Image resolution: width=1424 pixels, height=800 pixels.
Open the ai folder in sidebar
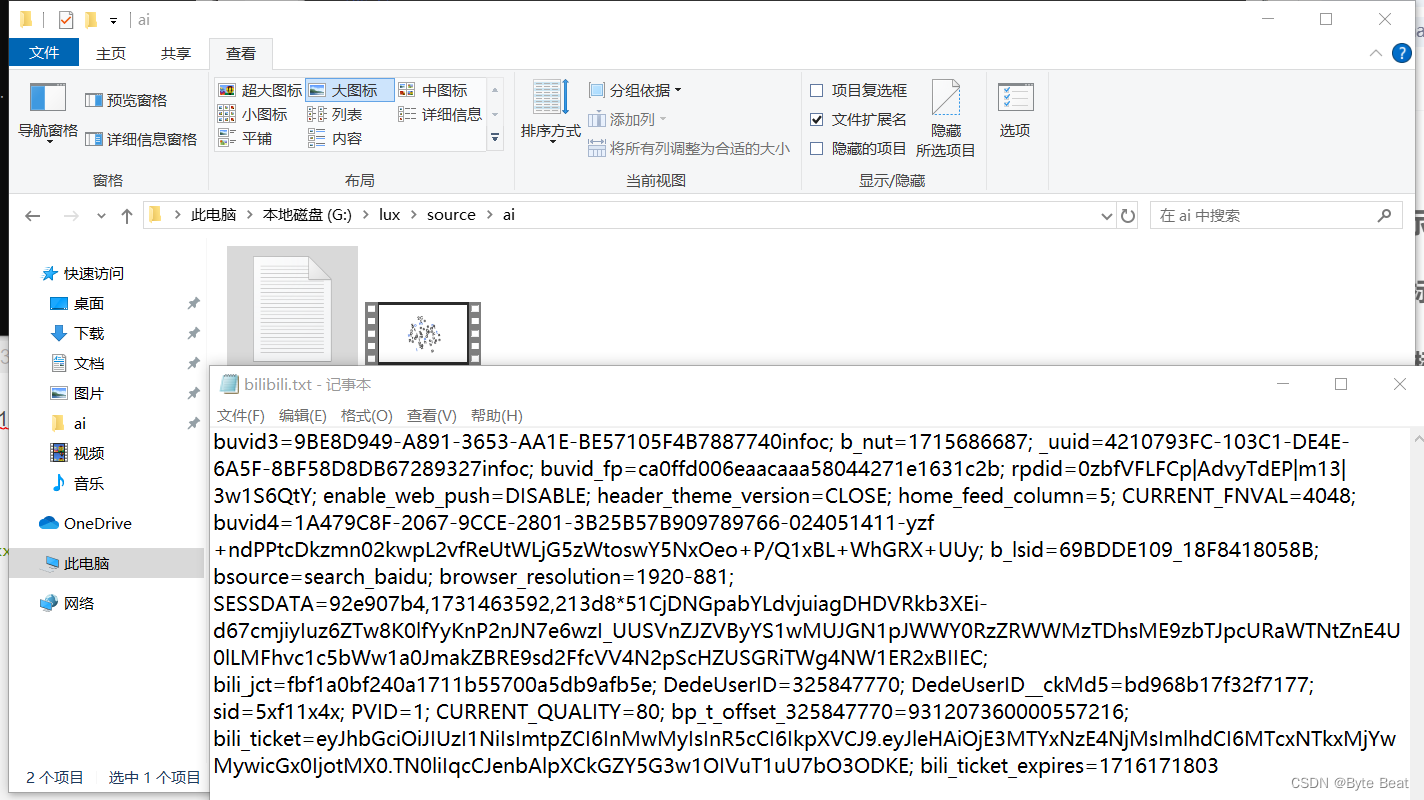[80, 423]
